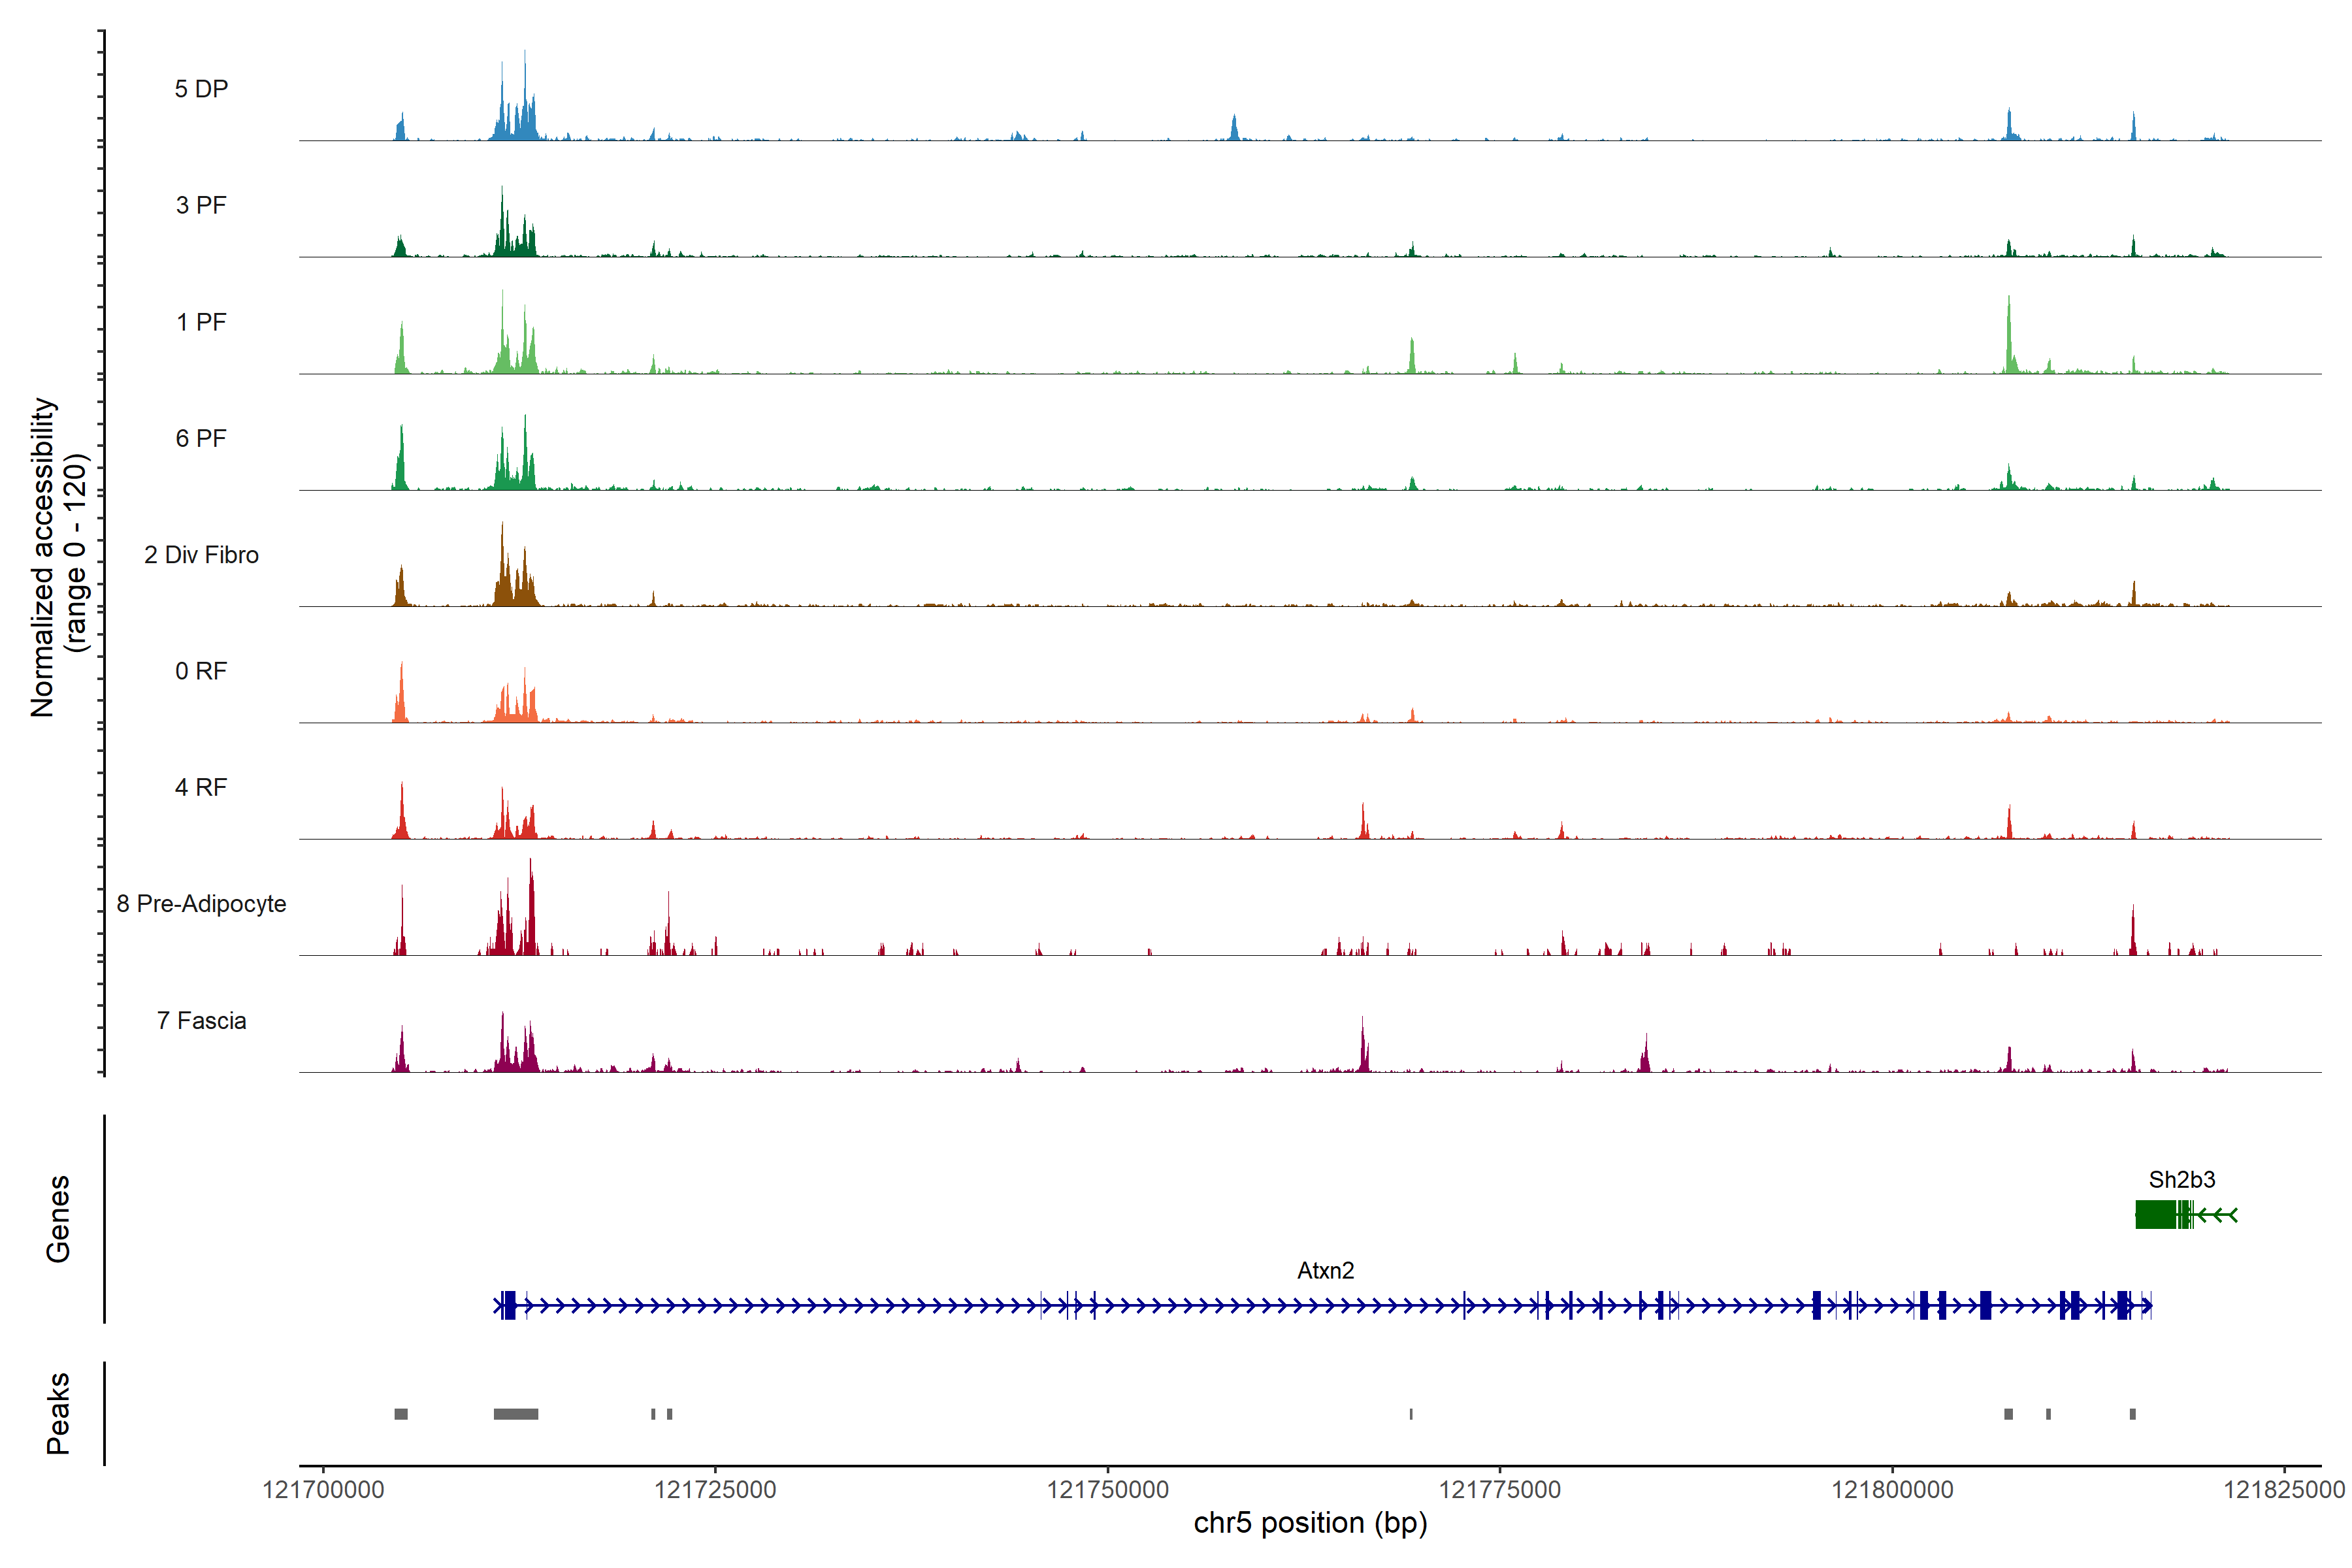The height and width of the screenshot is (1568, 2352).
Task: Click the 7 Fascia track label
Action: 201,1020
